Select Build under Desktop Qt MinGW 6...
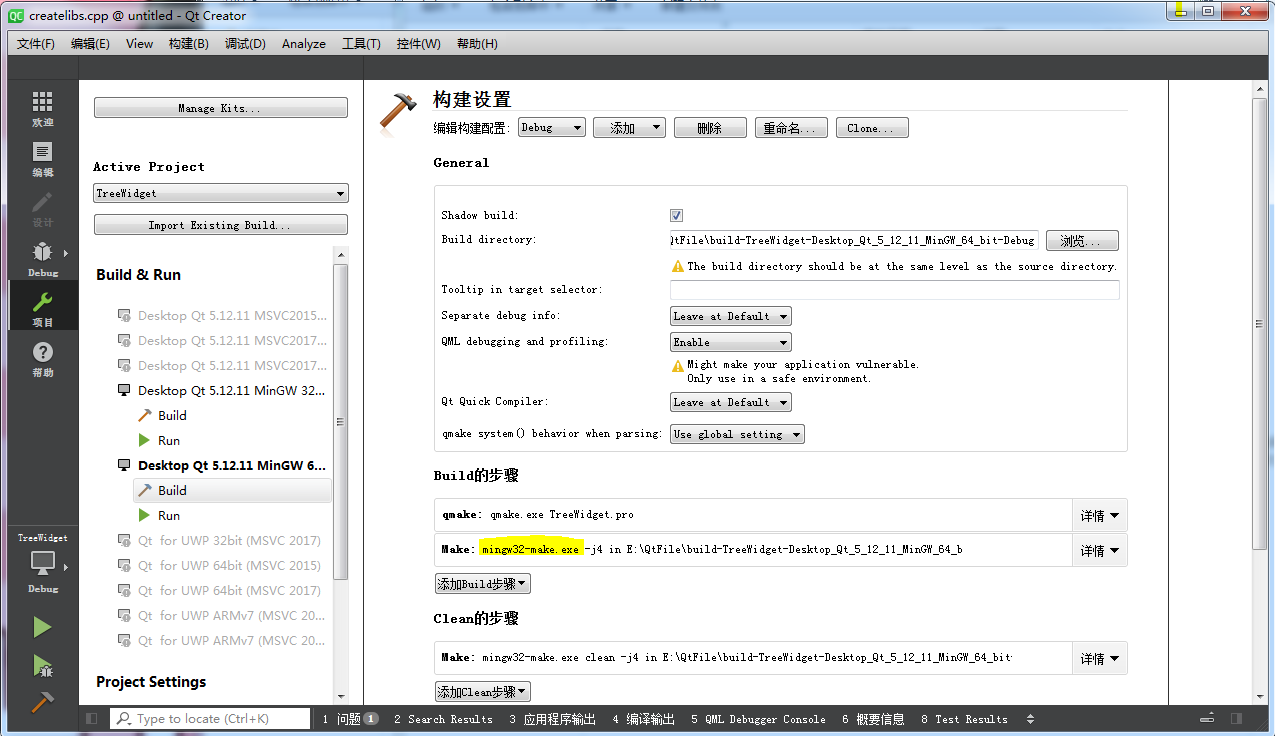This screenshot has width=1275, height=736. pos(232,491)
